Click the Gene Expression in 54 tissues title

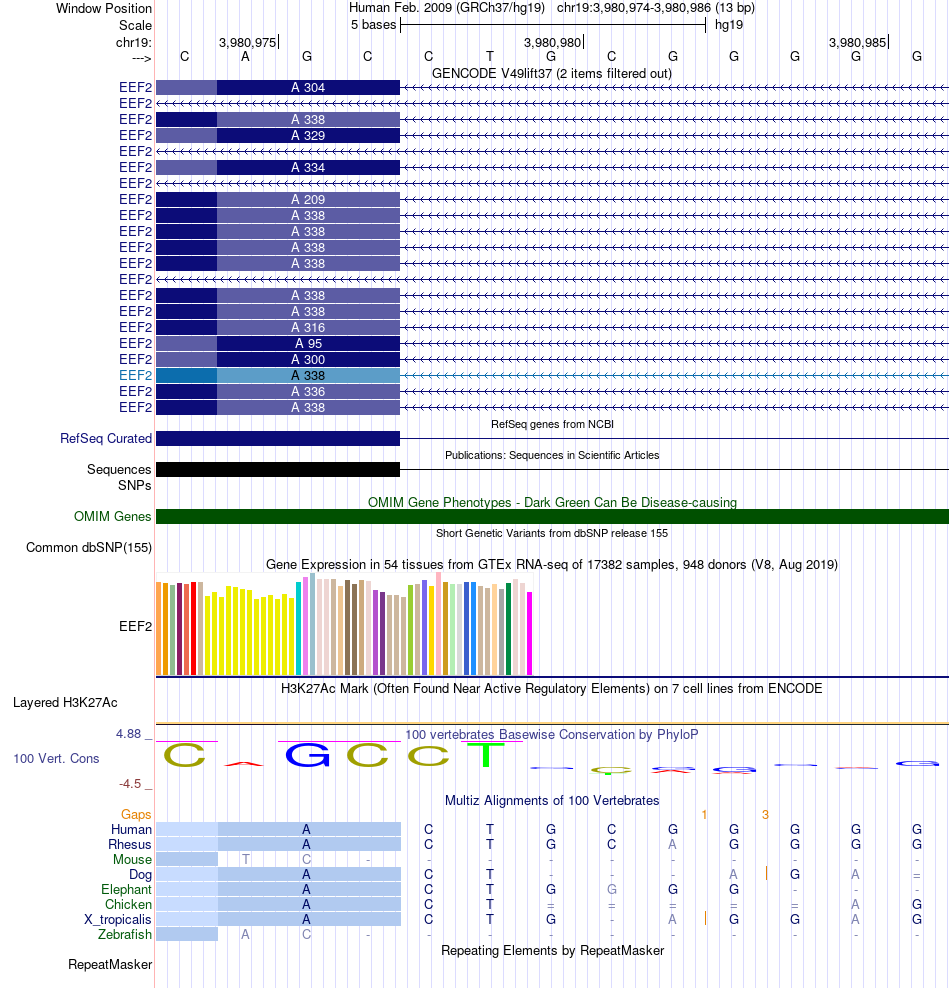pos(552,565)
